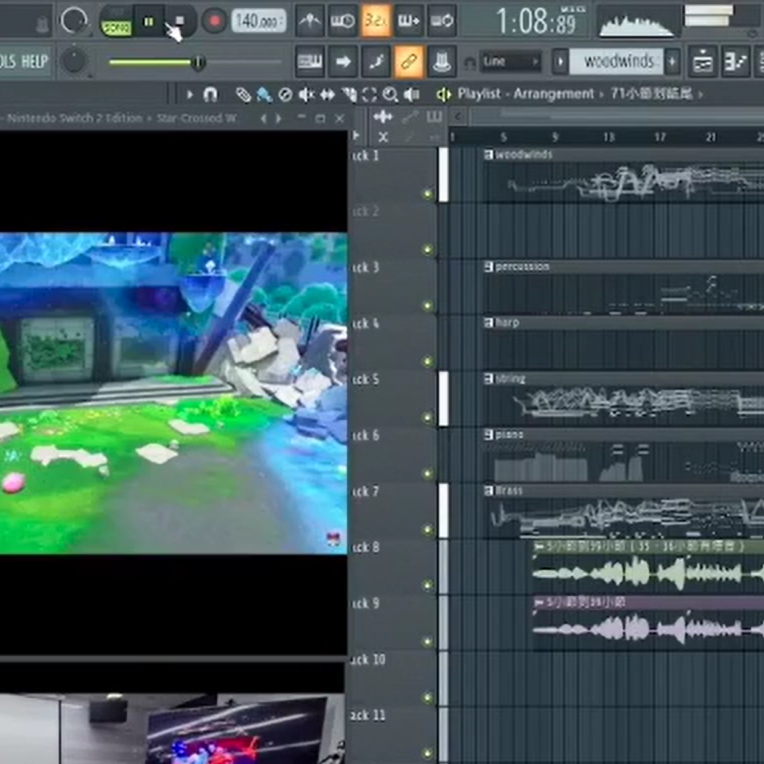
Task: Toggle the loop recording icon
Action: 442,20
